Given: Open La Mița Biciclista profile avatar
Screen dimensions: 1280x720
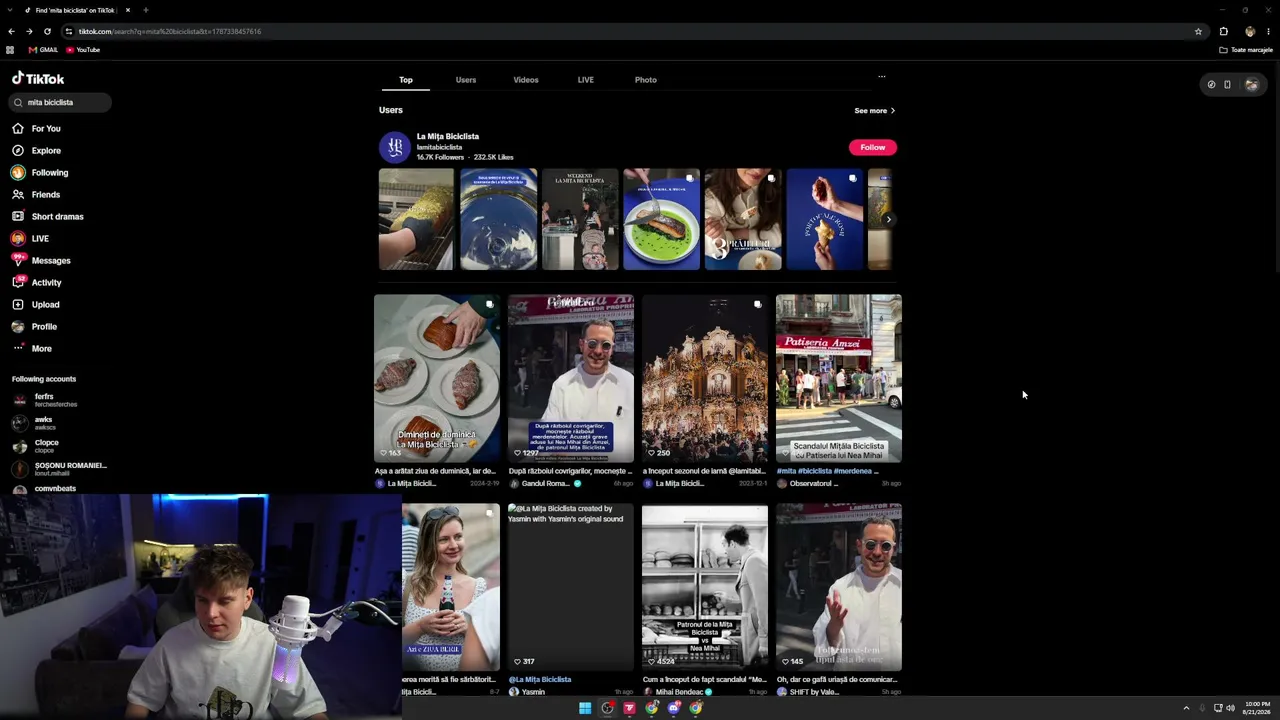Looking at the screenshot, I should click(x=395, y=147).
